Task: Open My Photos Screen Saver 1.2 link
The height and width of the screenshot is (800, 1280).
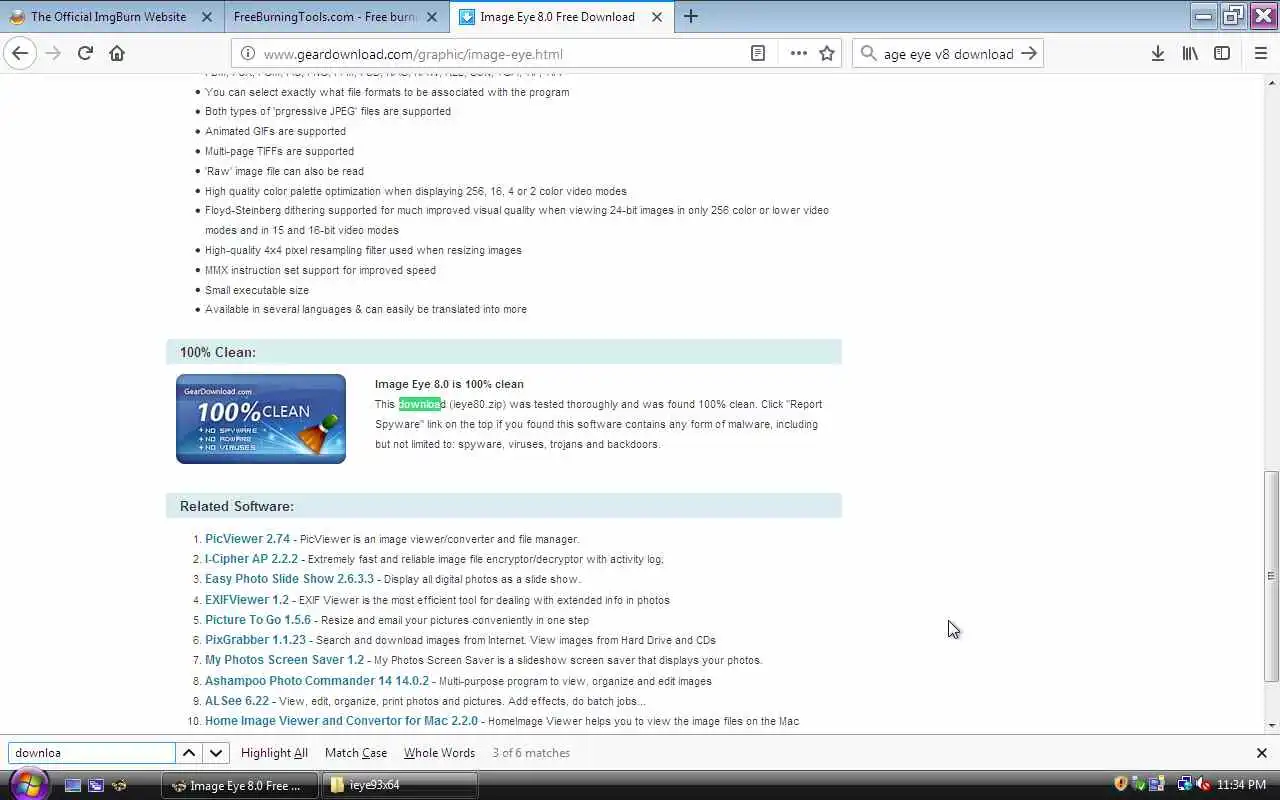Action: pyautogui.click(x=284, y=660)
